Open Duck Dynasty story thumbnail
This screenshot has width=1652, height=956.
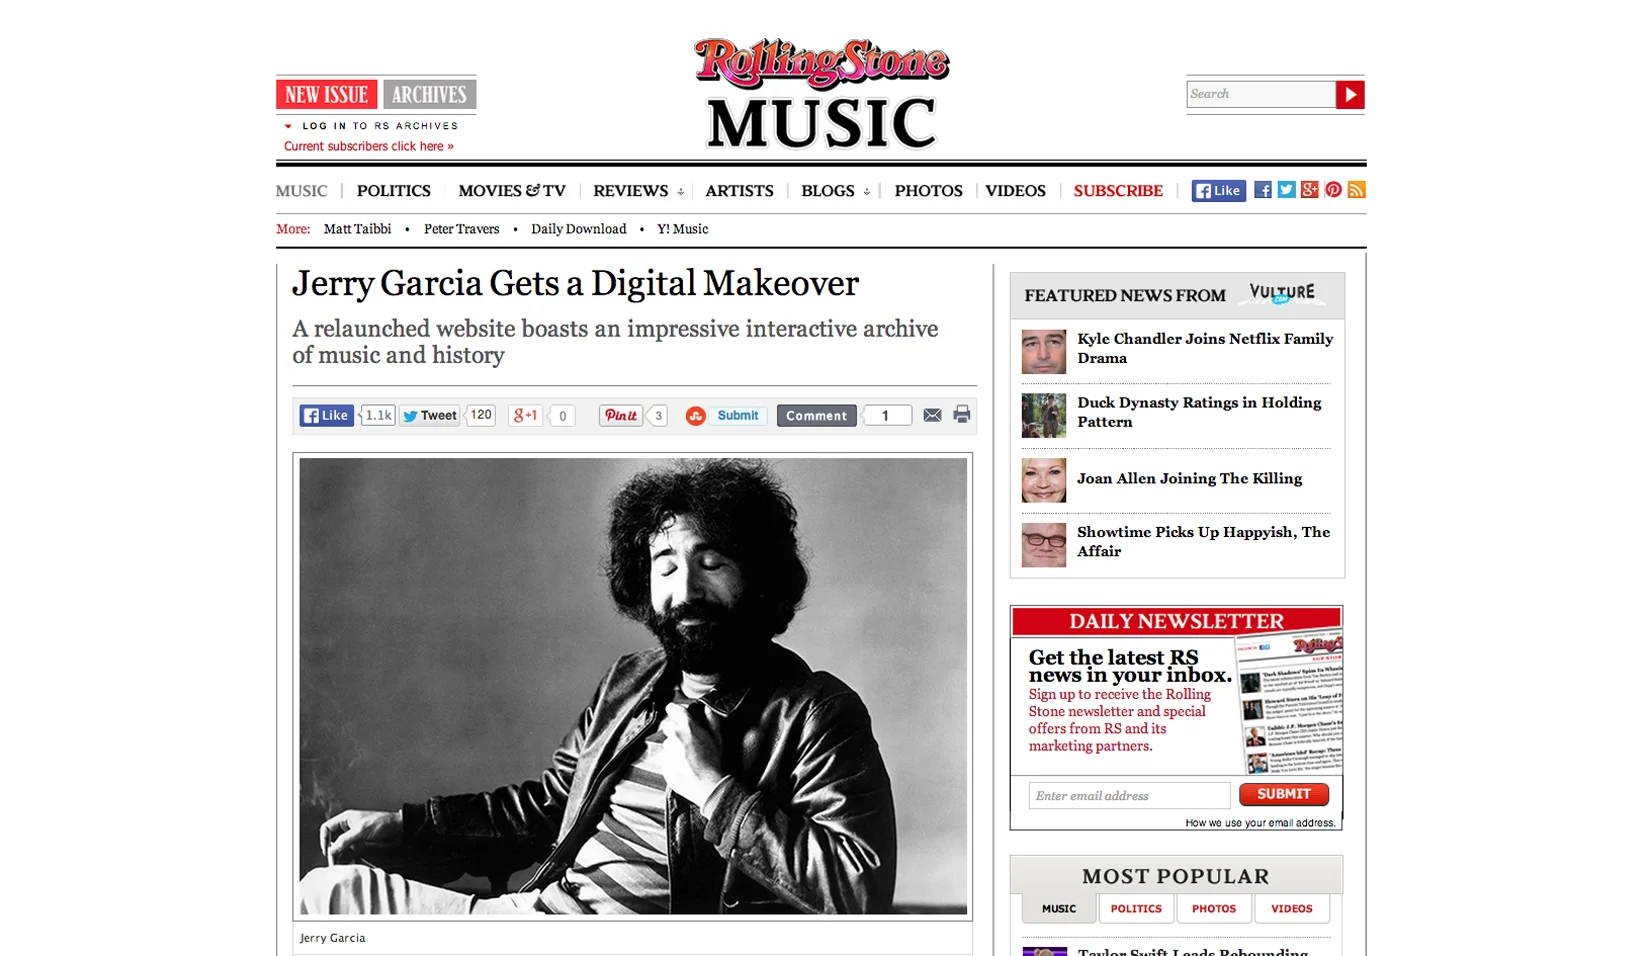[1044, 415]
